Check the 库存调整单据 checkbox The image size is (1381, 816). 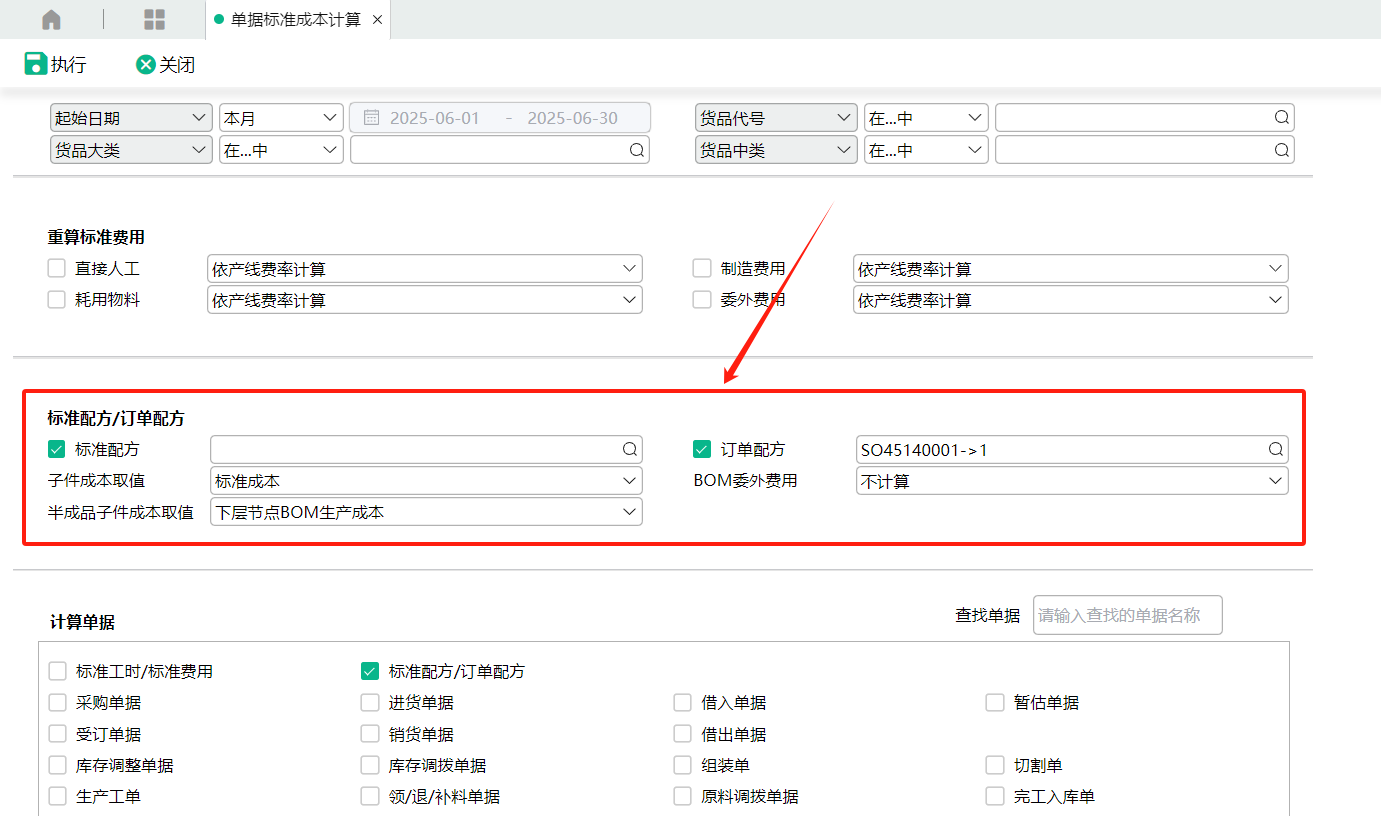57,765
